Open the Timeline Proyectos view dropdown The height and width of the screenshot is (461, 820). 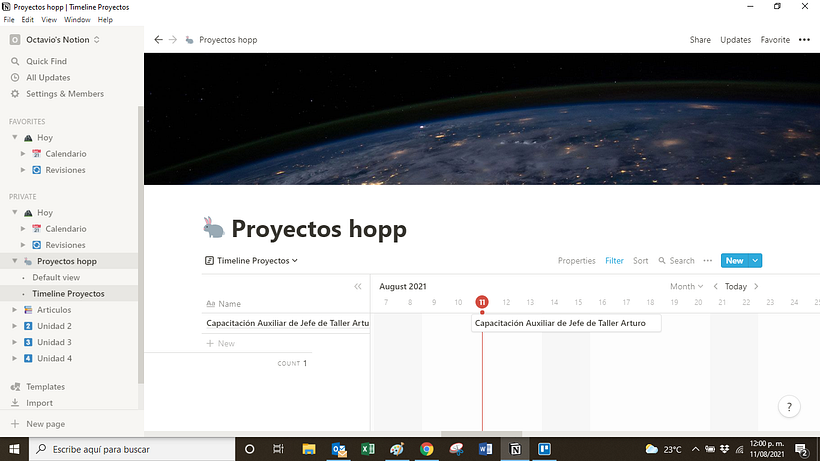252,261
